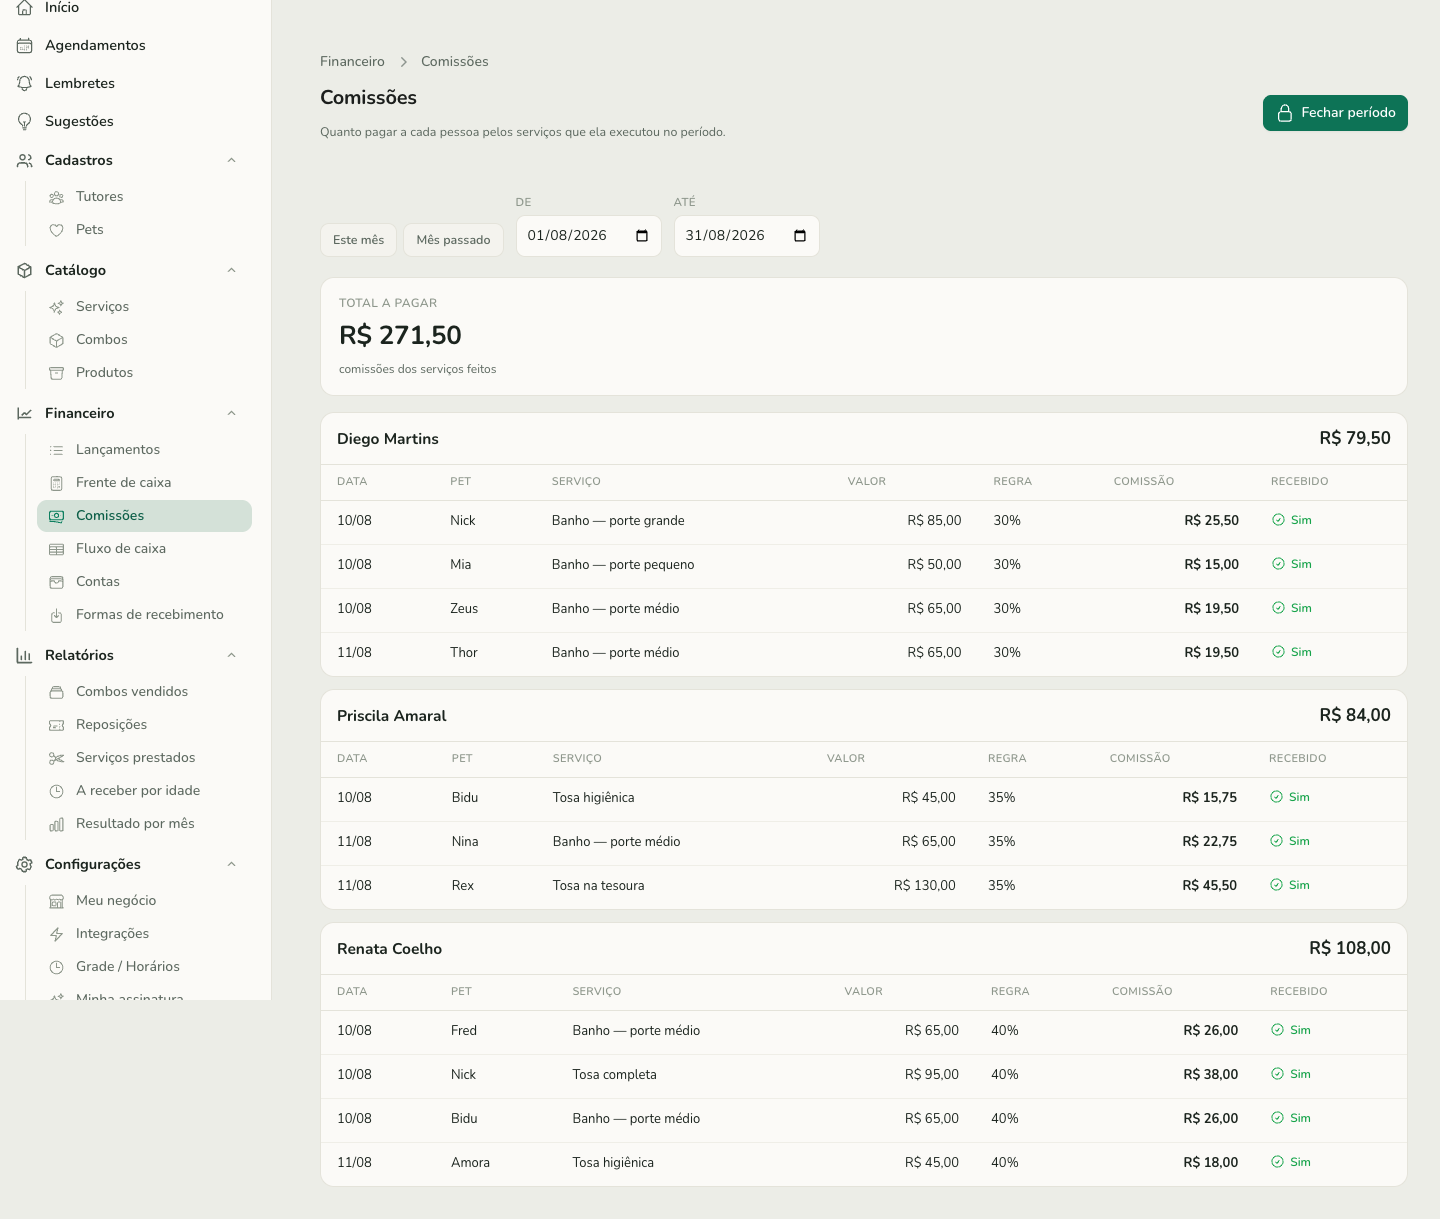Click the Integrações lightning icon

(x=57, y=934)
